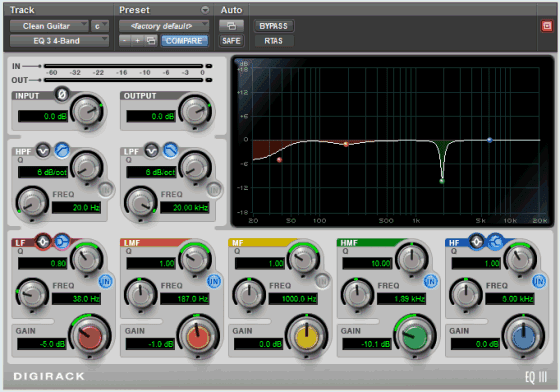The image size is (560, 392).
Task: Click the LF Q 0.80 field
Action: tap(43, 263)
